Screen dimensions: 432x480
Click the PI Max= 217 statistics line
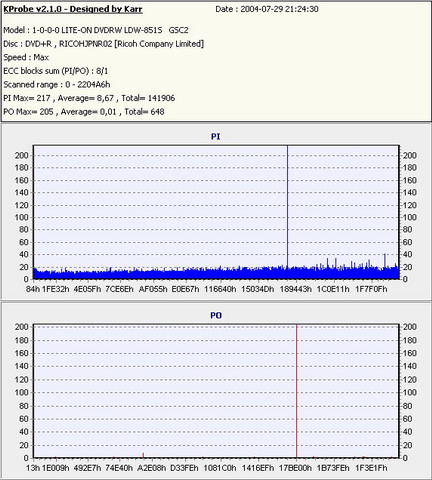click(89, 98)
